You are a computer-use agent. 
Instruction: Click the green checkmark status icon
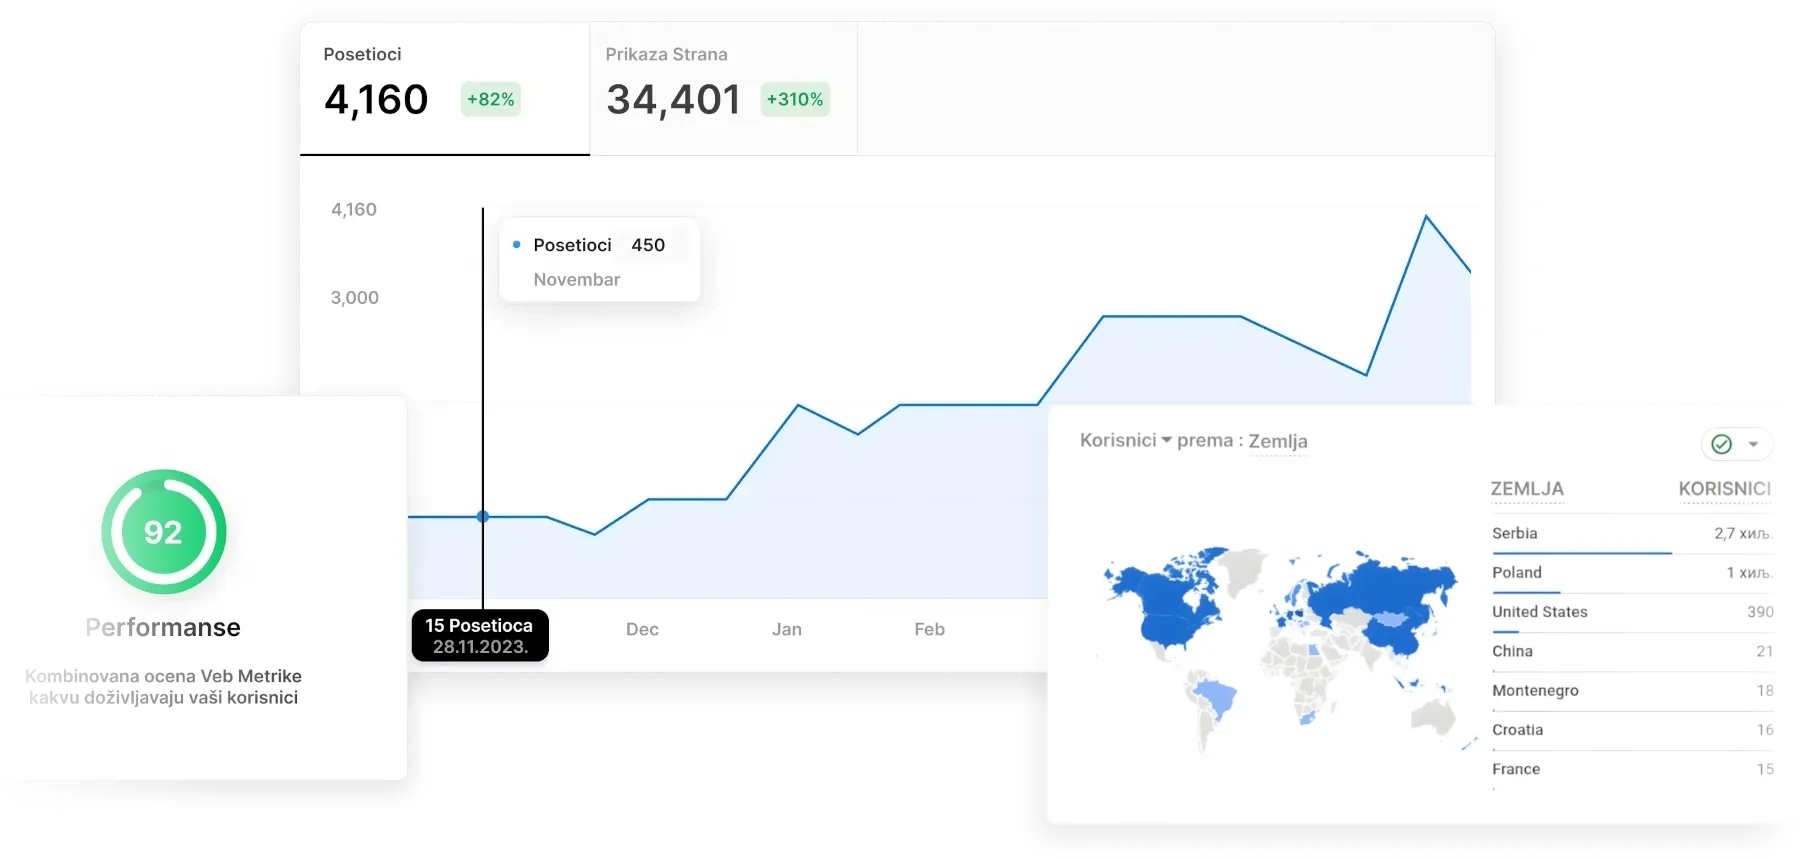coord(1721,444)
